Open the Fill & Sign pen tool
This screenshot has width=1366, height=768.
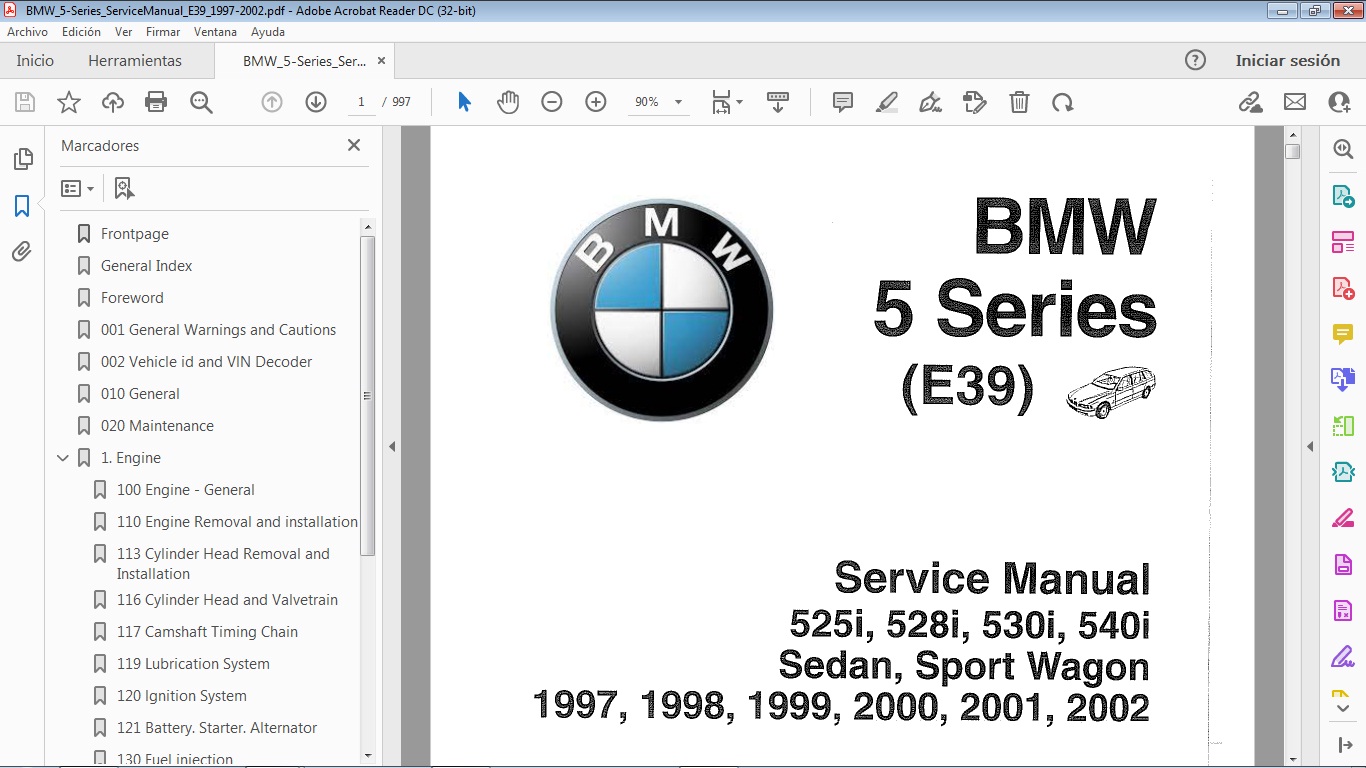pyautogui.click(x=930, y=101)
